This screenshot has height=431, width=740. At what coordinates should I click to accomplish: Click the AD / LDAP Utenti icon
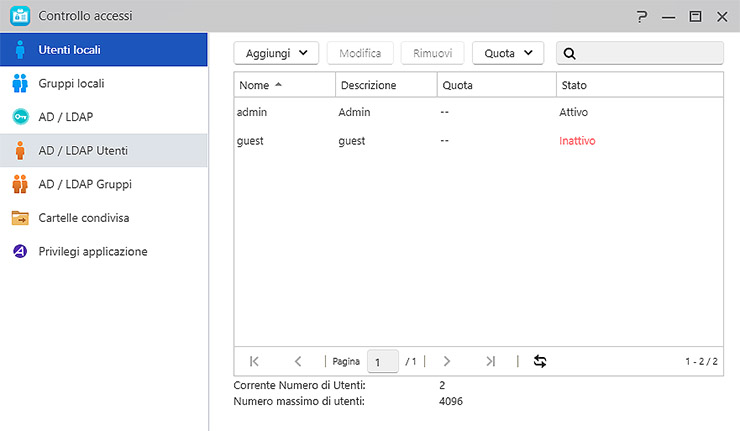coord(20,151)
